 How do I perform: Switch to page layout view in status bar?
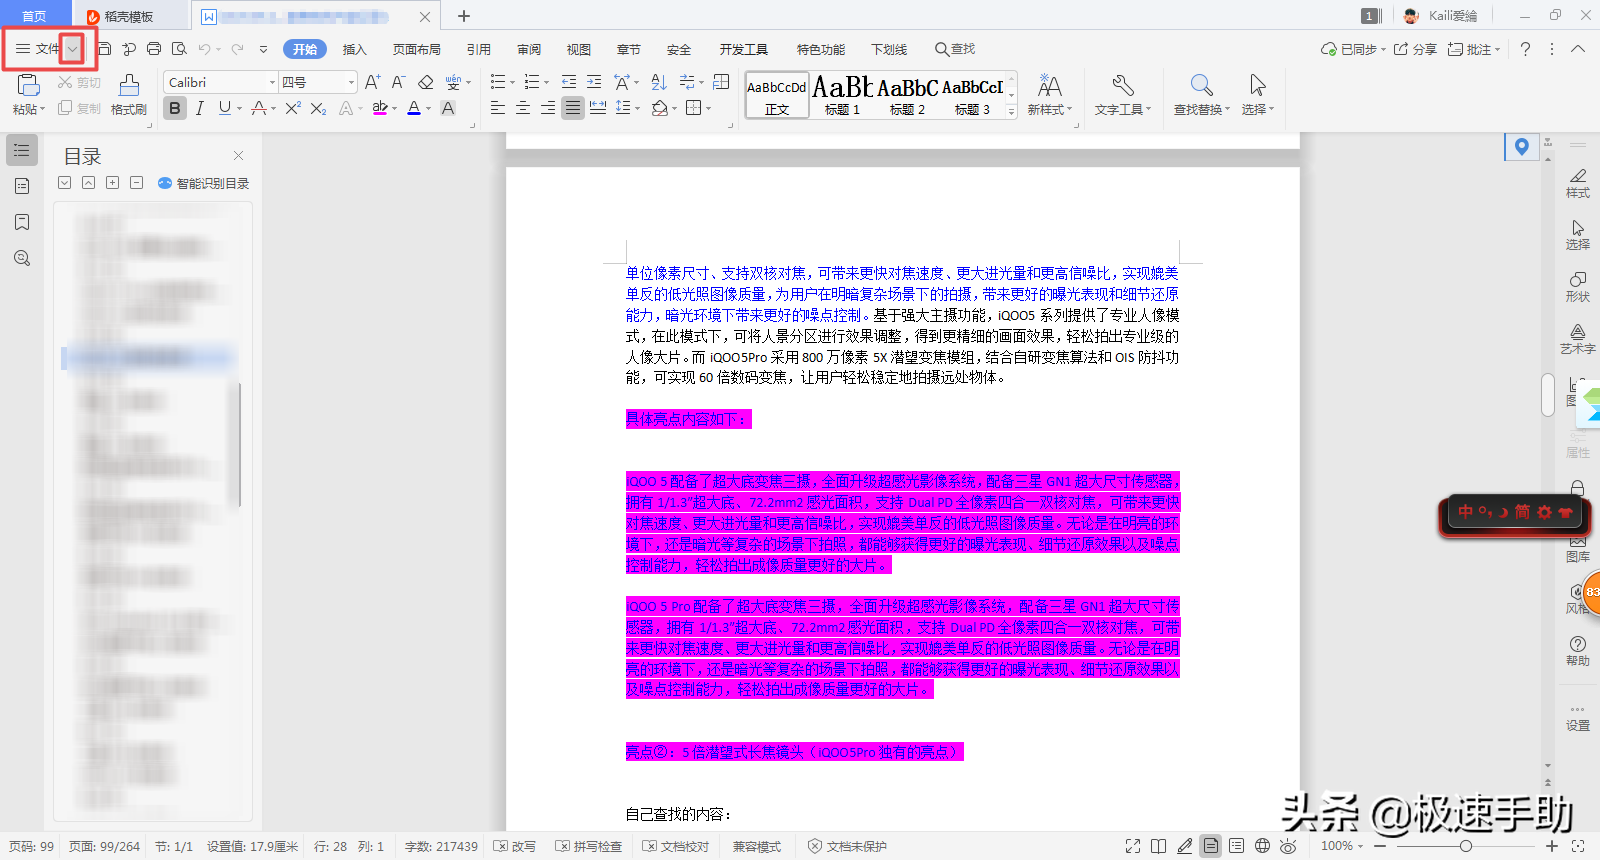1211,846
